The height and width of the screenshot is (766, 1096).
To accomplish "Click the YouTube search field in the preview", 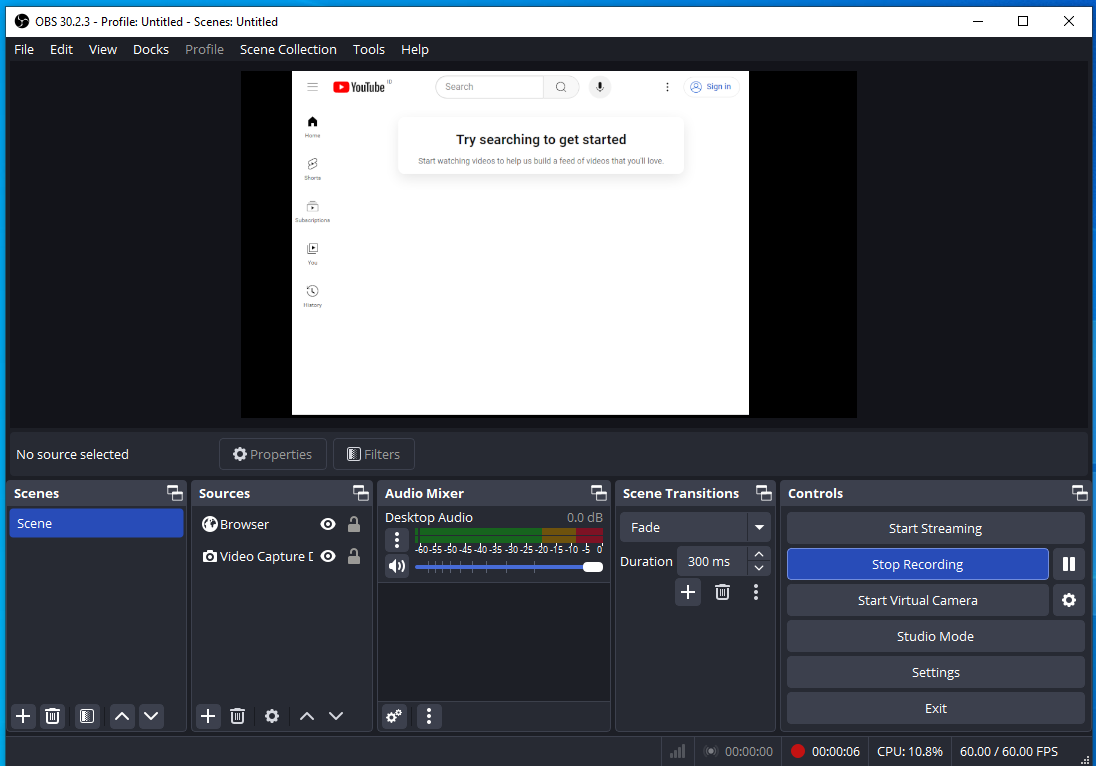I will point(489,87).
